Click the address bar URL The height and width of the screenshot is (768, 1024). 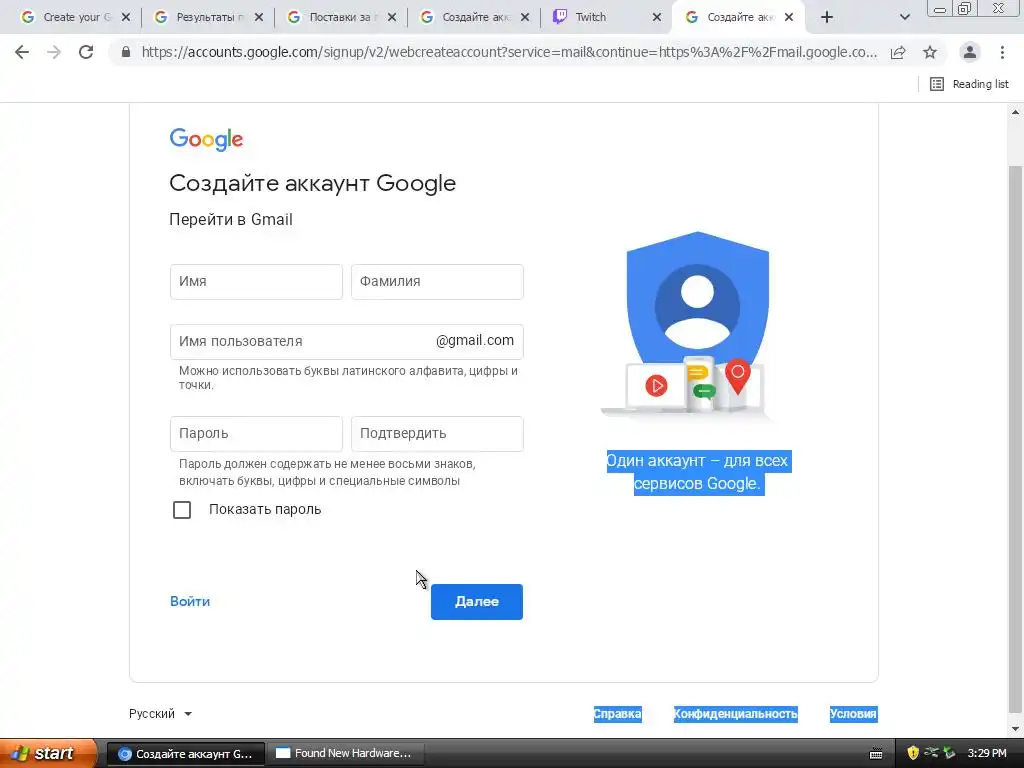tap(509, 52)
